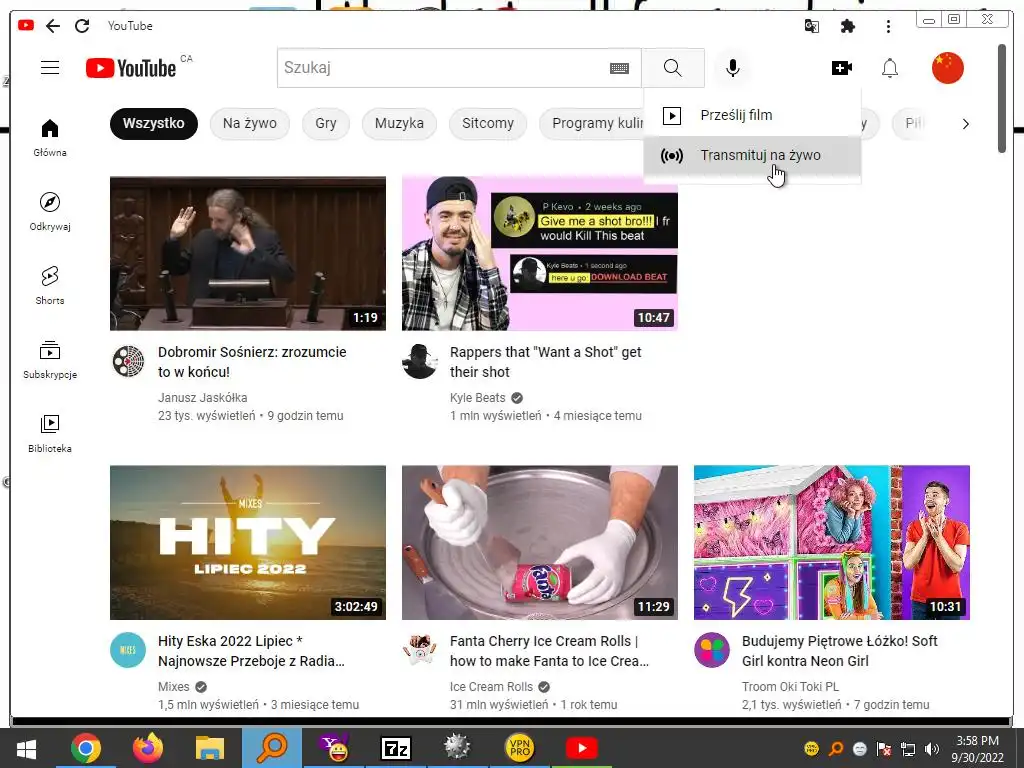Select Transmituj na żywo menu entry

tap(752, 155)
